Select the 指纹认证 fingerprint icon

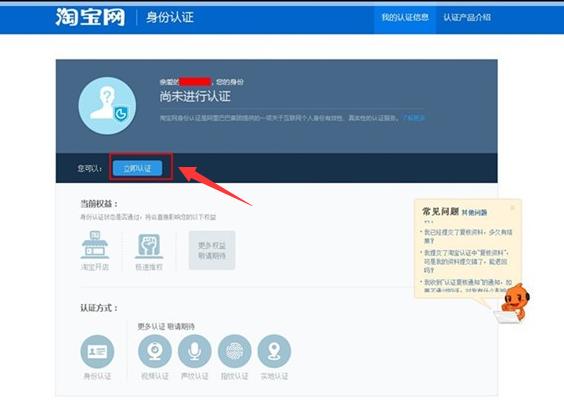click(x=235, y=351)
